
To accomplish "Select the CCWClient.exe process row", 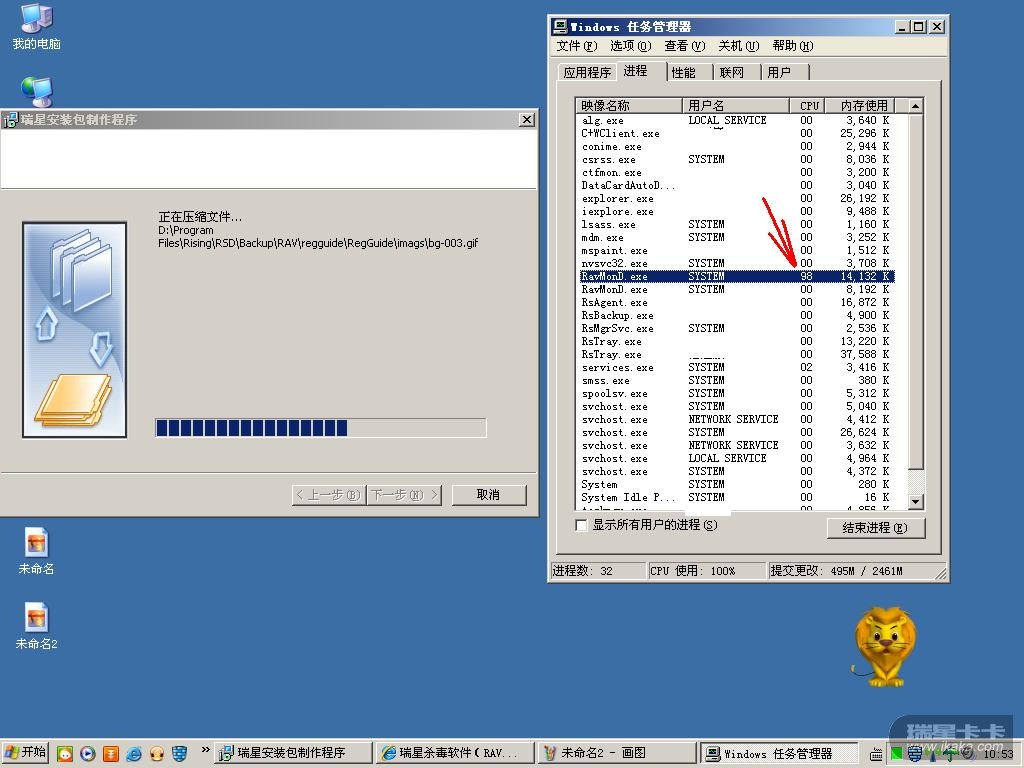I will [x=736, y=133].
